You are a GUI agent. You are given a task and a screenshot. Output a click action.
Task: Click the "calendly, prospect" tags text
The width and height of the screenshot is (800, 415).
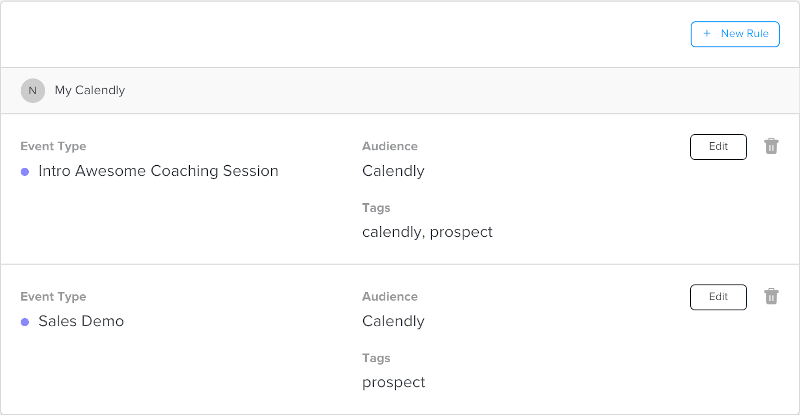click(427, 232)
